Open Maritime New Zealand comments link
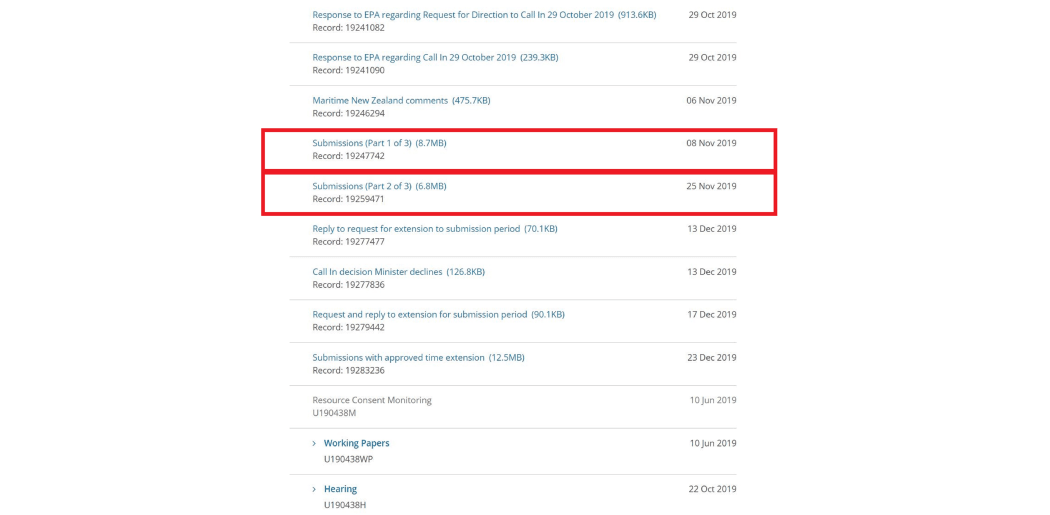1050x515 pixels. (x=401, y=101)
